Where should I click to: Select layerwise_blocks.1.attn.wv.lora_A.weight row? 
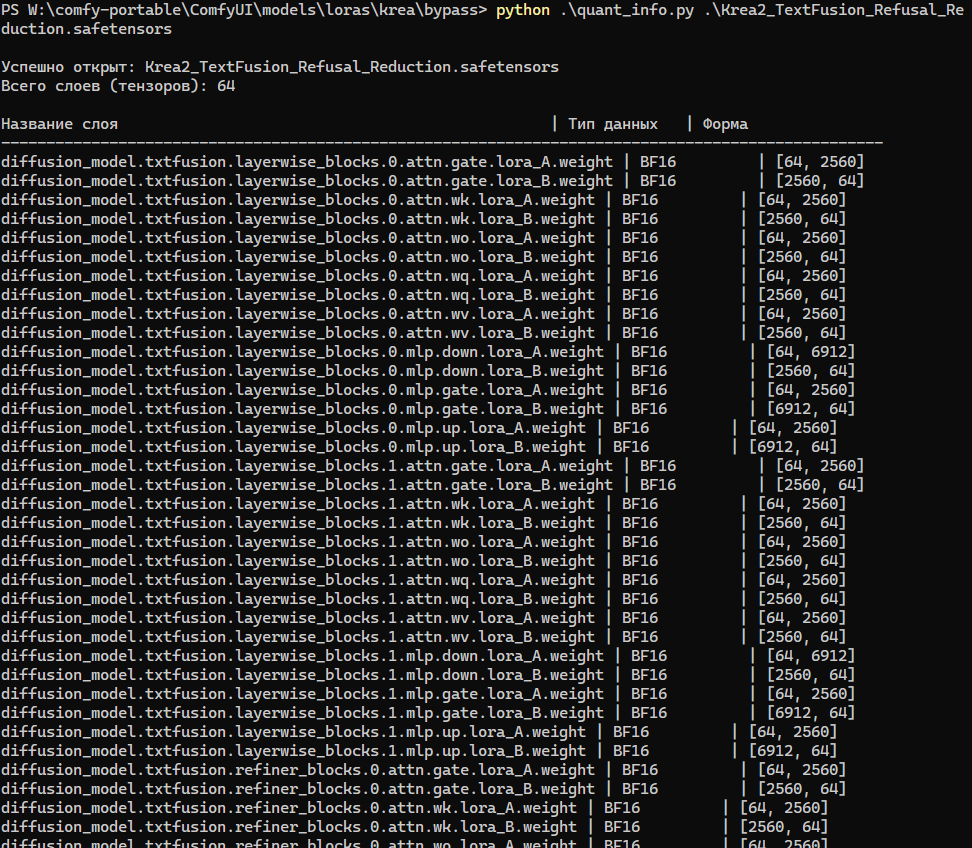point(423,618)
